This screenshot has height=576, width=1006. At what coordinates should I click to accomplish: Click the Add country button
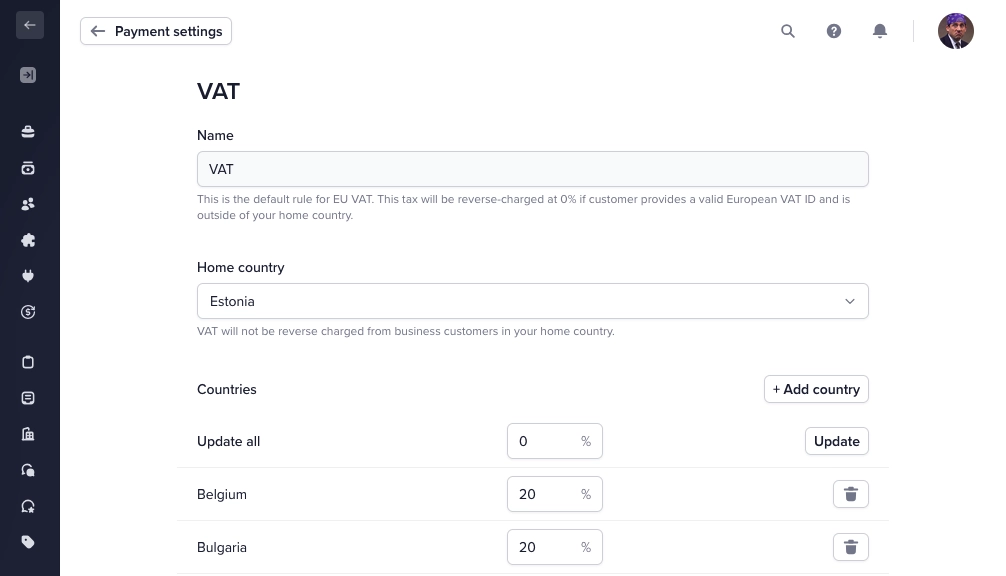816,389
